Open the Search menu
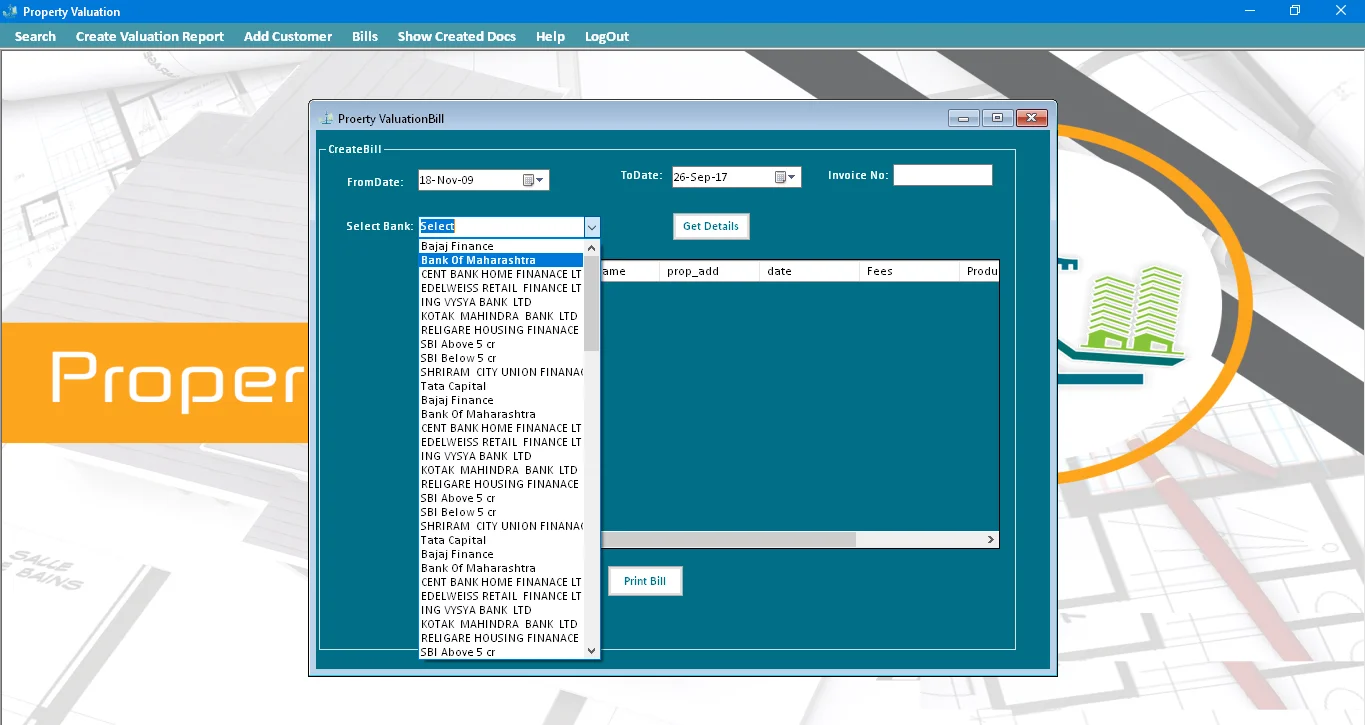This screenshot has height=725, width=1365. pyautogui.click(x=35, y=36)
